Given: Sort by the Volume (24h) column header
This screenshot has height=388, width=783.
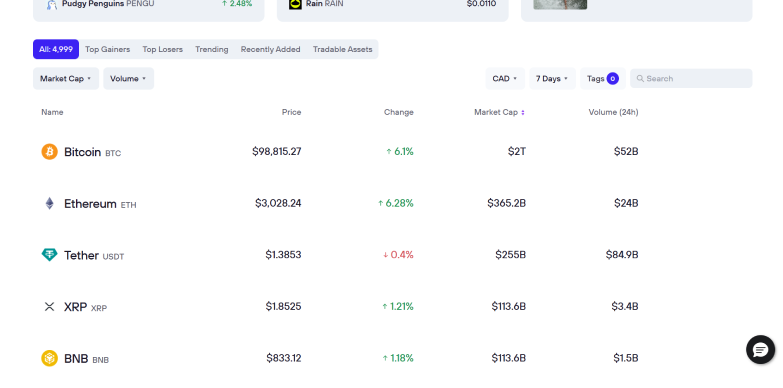Looking at the screenshot, I should pos(613,112).
